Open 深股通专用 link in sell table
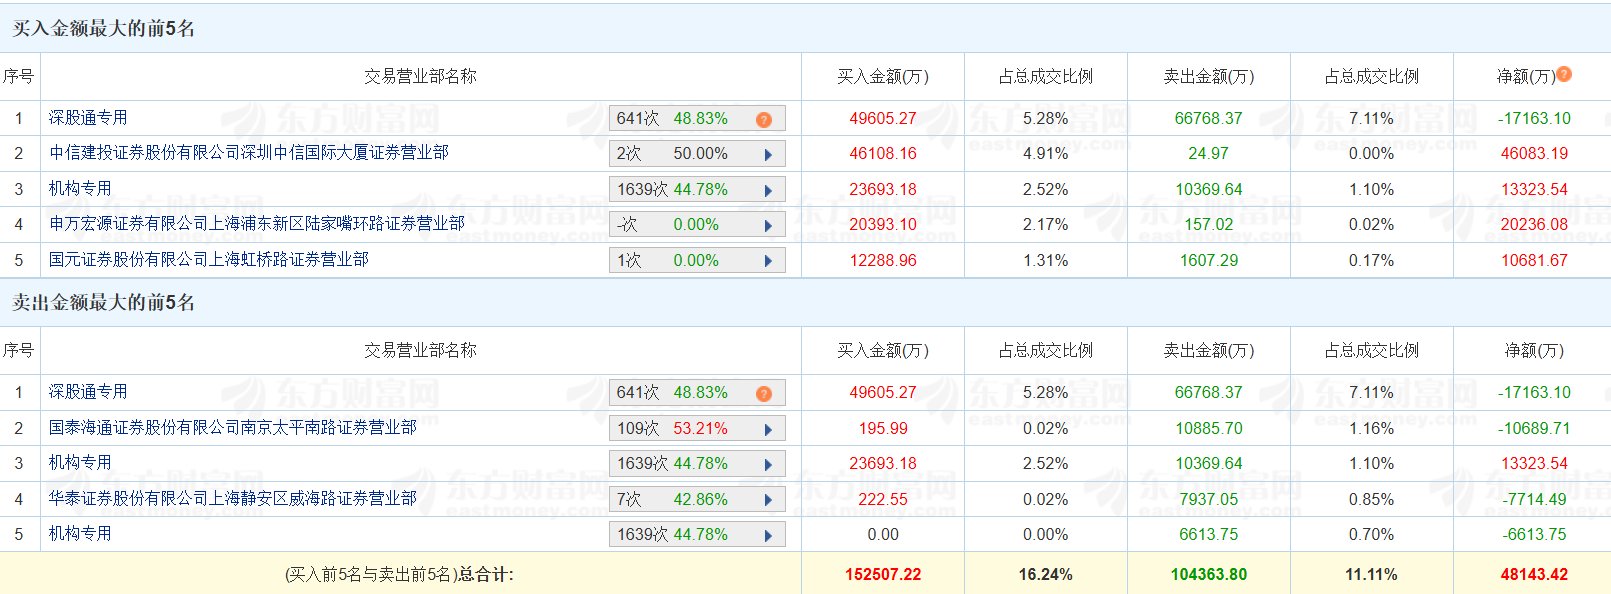Image resolution: width=1611 pixels, height=594 pixels. [88, 392]
